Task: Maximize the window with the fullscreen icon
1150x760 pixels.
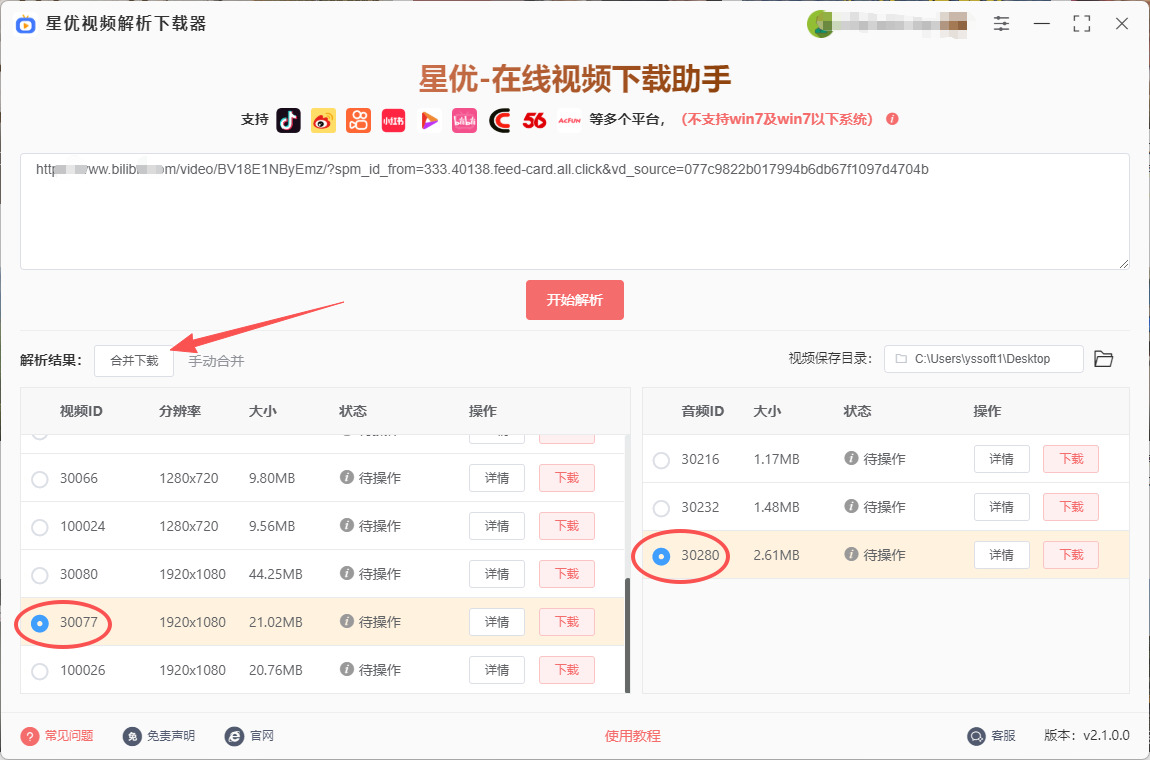Action: [1081, 24]
